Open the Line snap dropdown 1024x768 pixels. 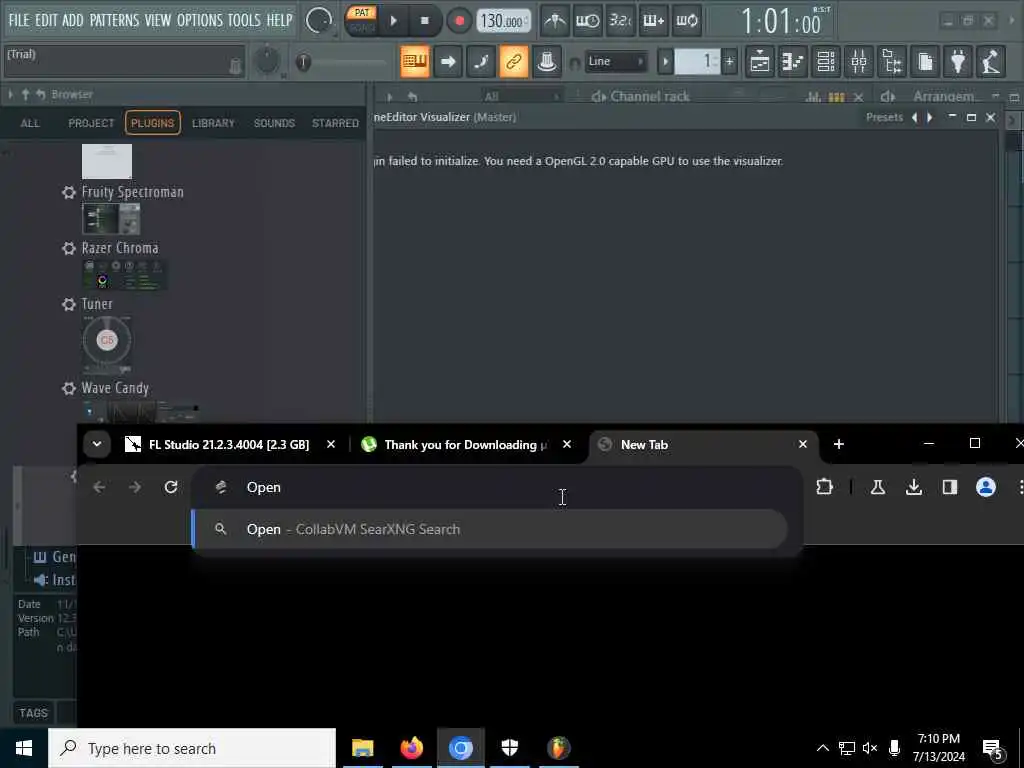(616, 61)
